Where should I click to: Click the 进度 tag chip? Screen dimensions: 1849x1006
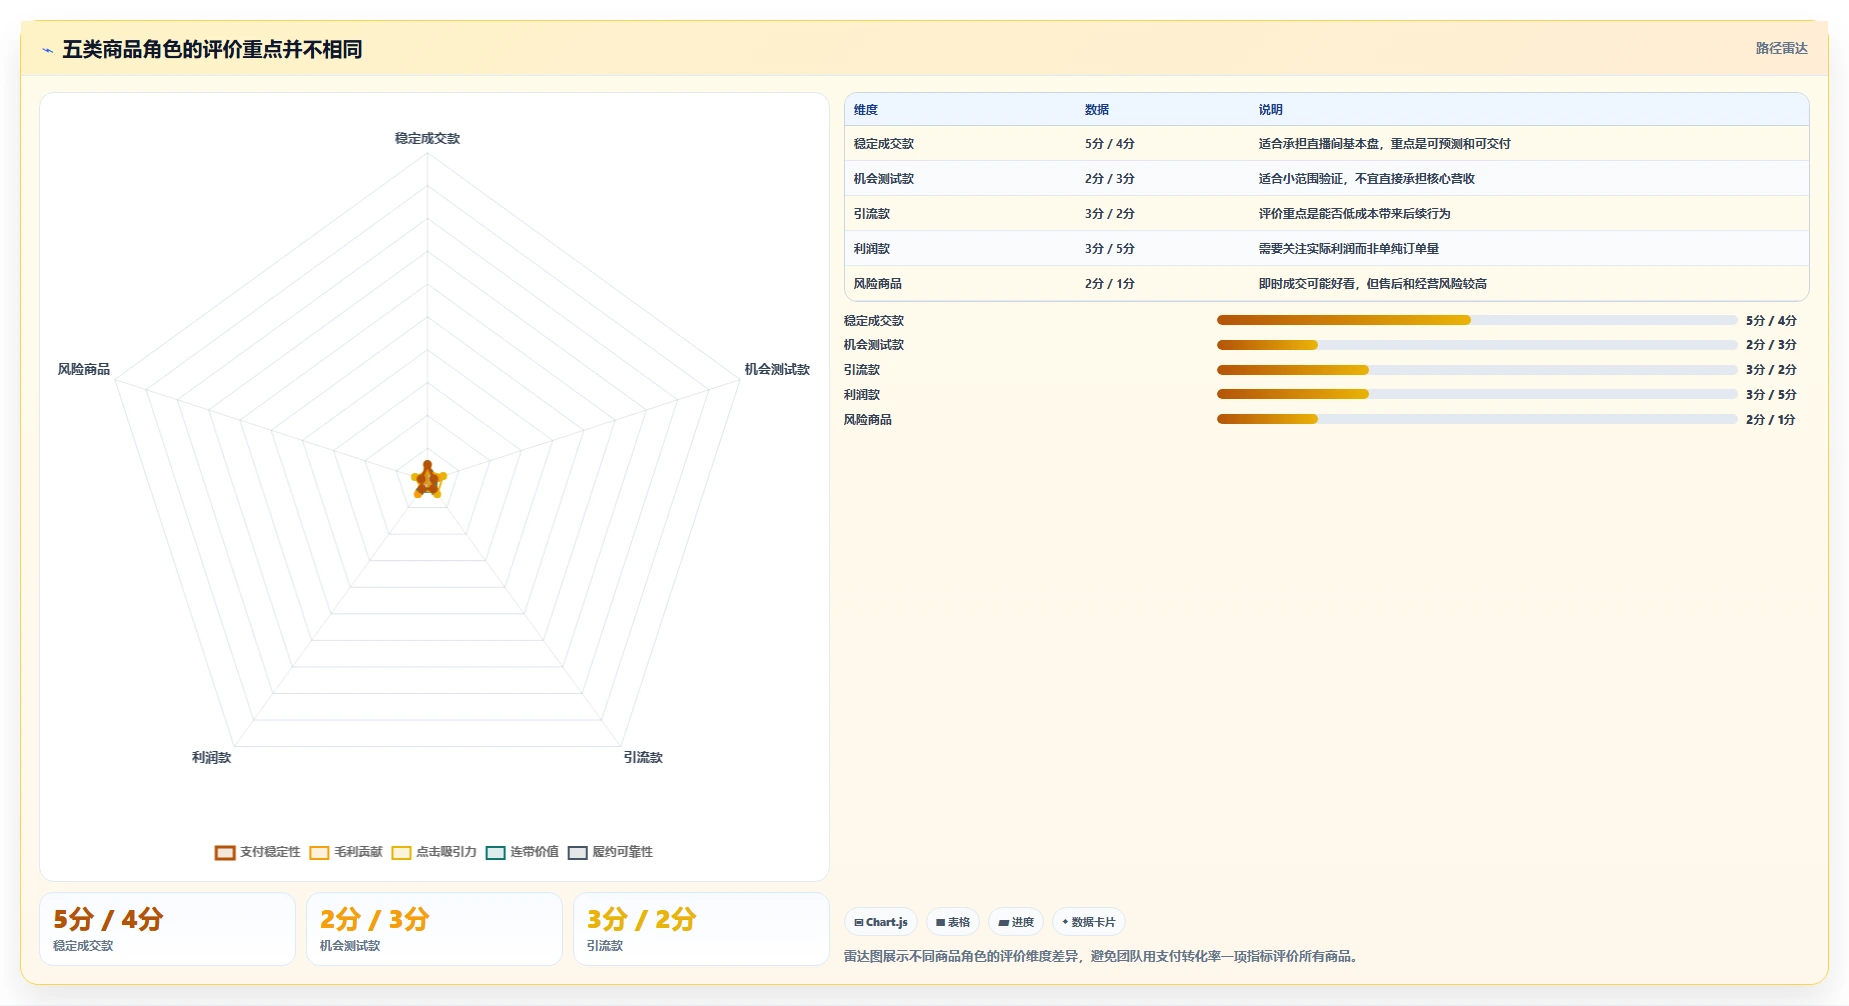(x=1016, y=922)
